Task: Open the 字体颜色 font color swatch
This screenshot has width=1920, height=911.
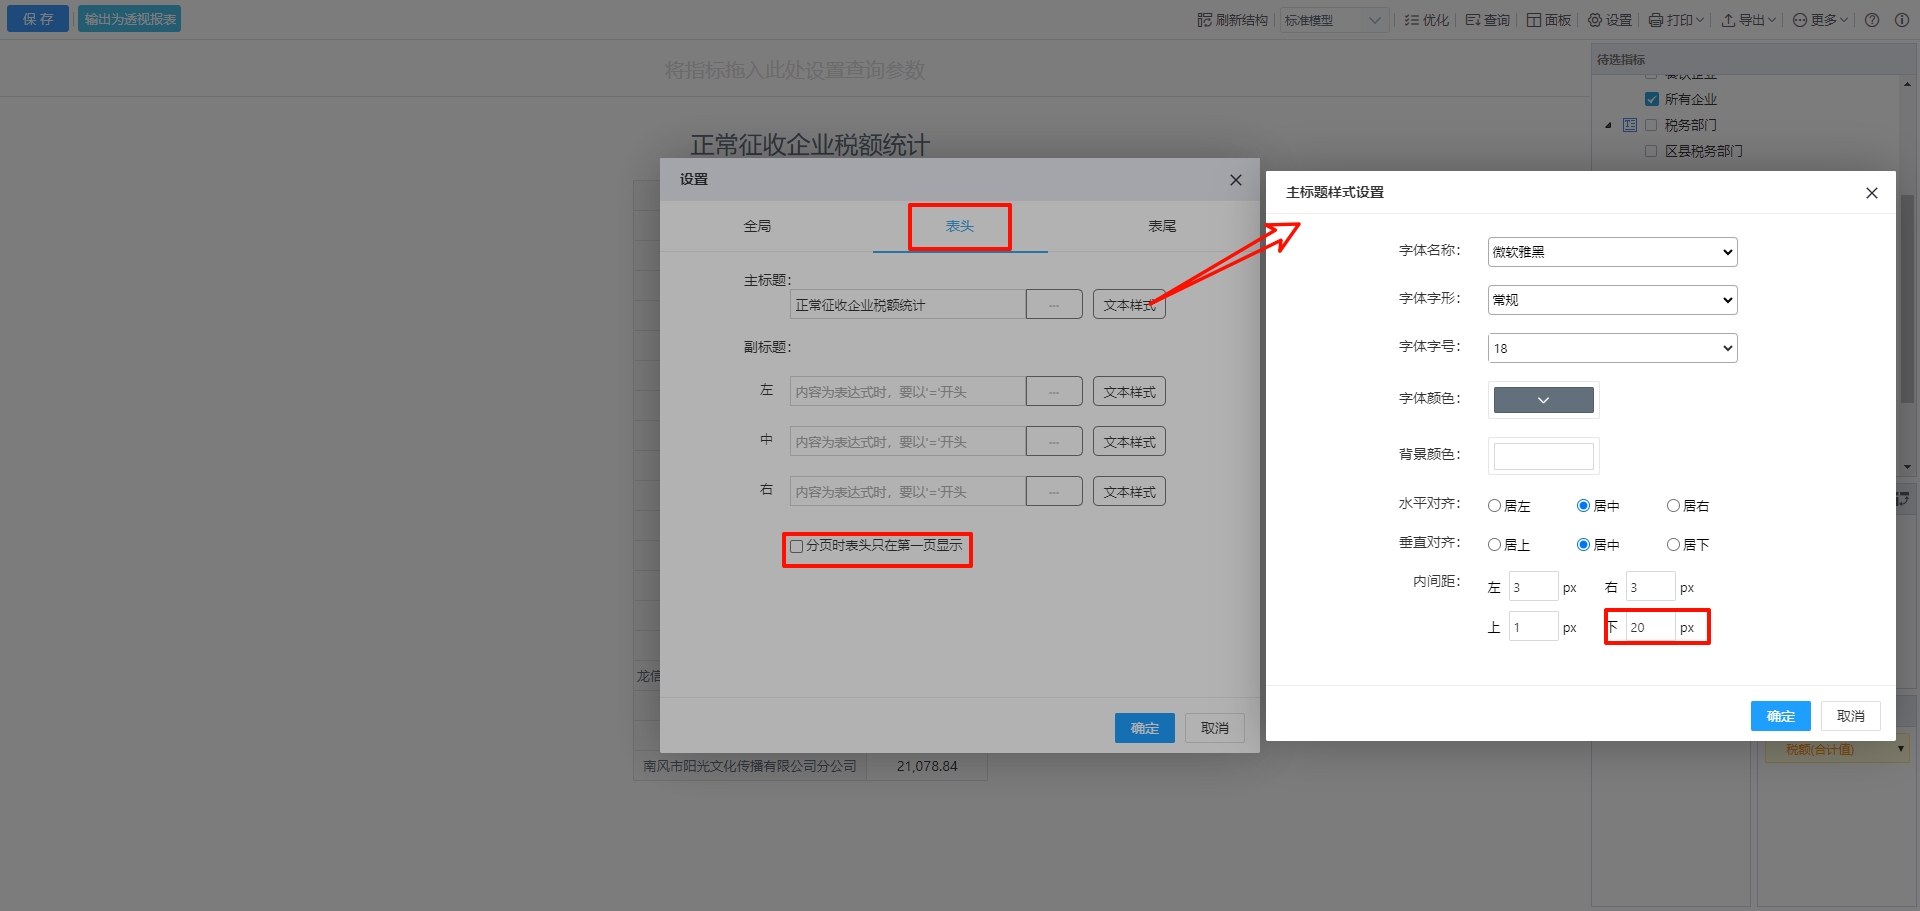Action: pyautogui.click(x=1543, y=400)
